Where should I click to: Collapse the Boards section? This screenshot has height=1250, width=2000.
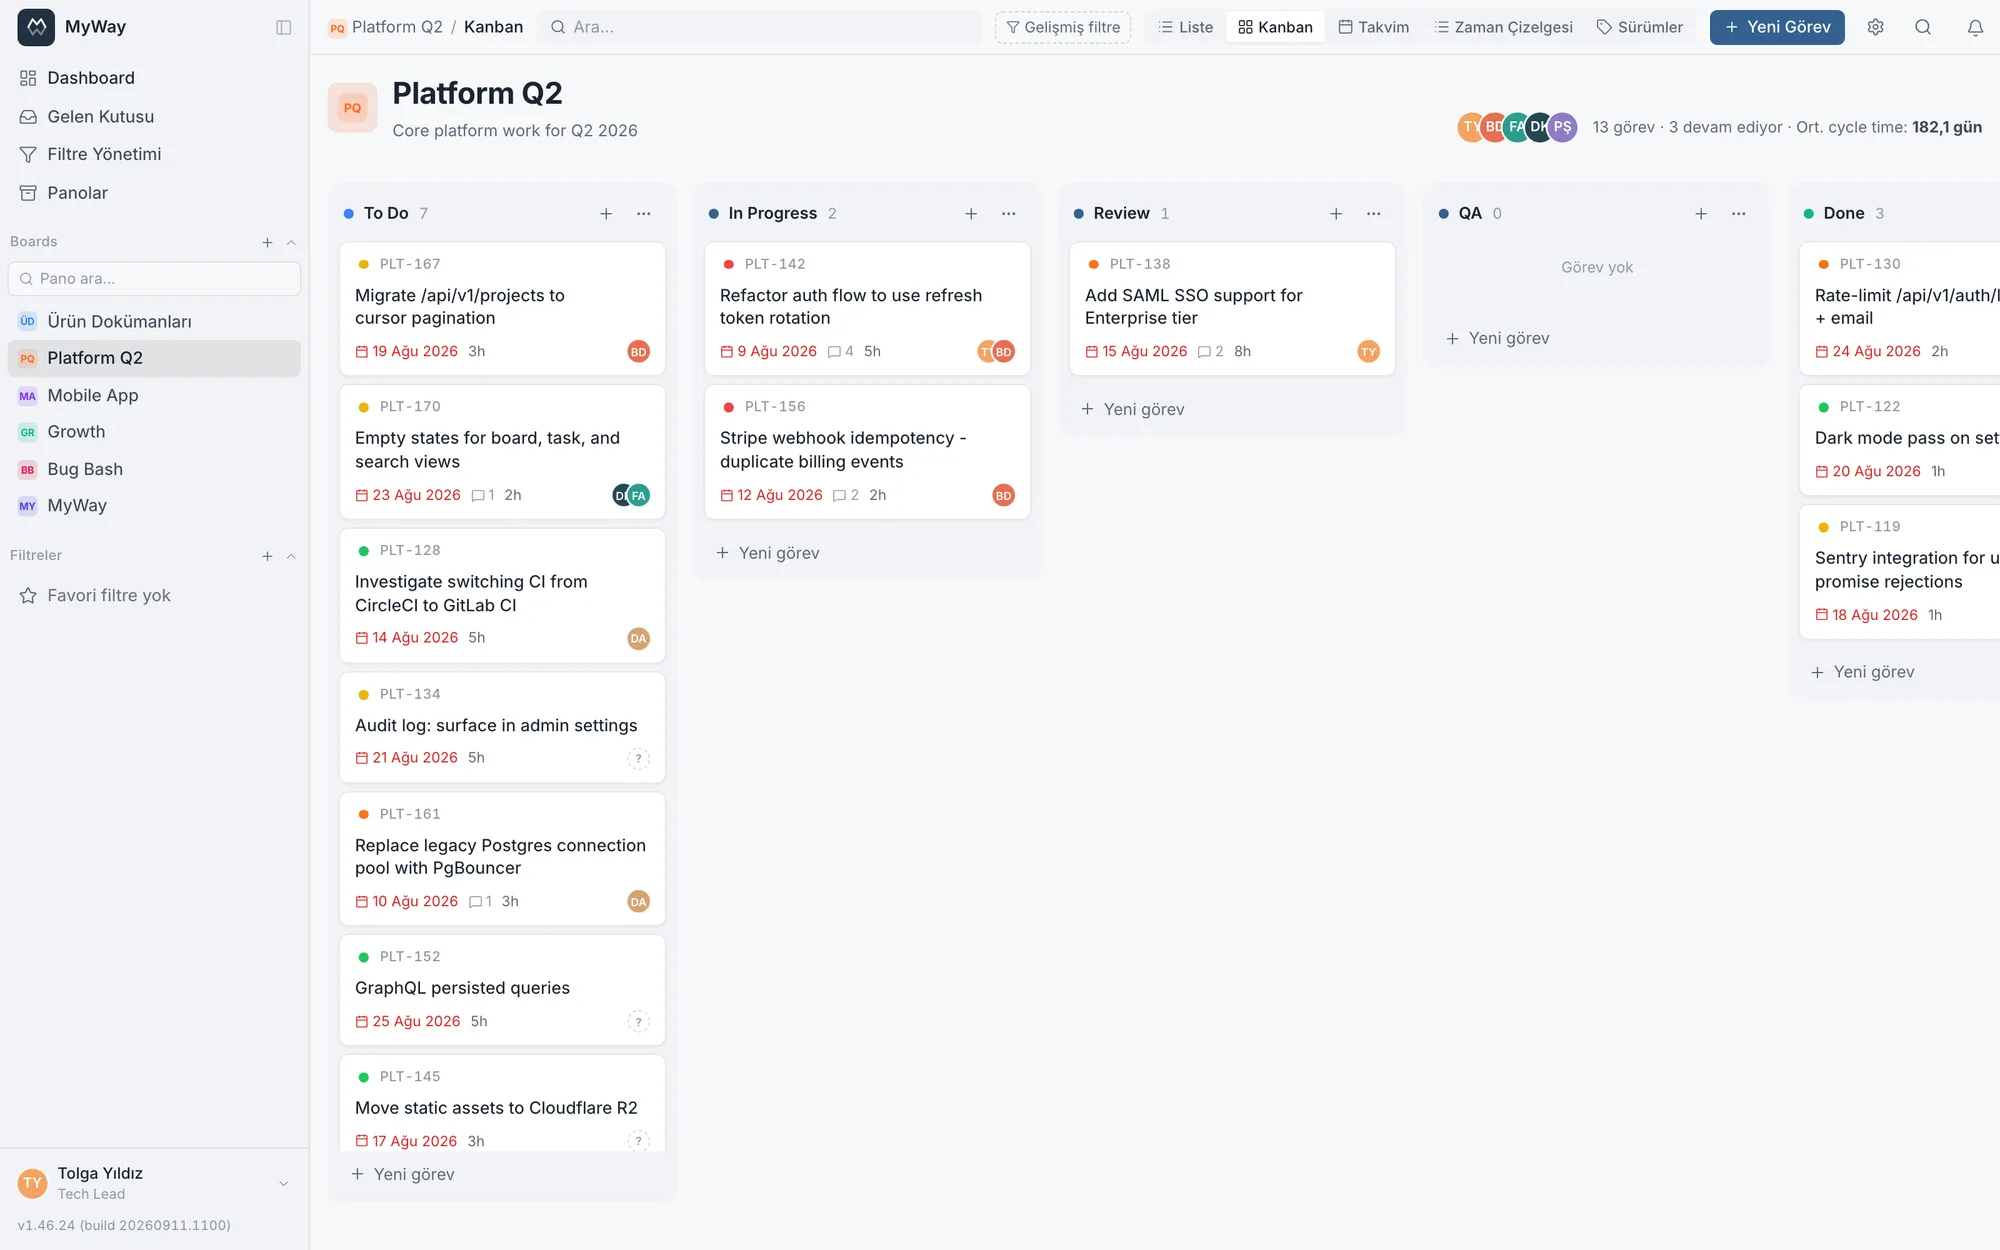(x=291, y=242)
